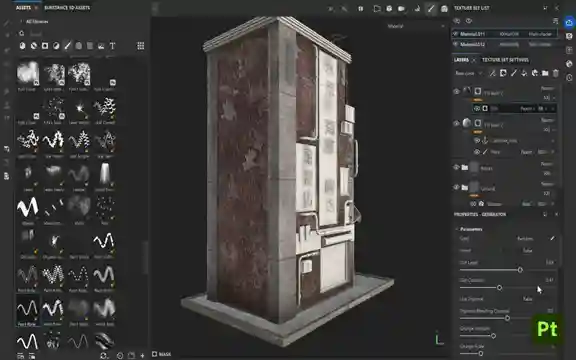Screen dimensions: 576x360
Task: Switch to the ASSETS tab
Action: pos(23,8)
